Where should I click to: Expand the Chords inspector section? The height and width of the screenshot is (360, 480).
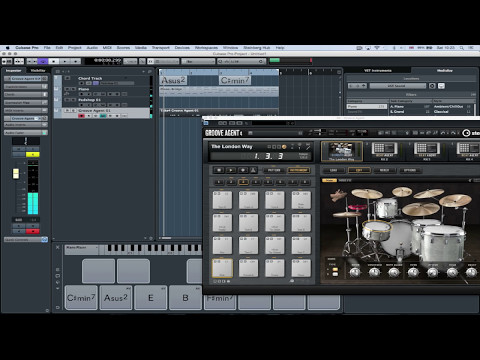[x=26, y=94]
